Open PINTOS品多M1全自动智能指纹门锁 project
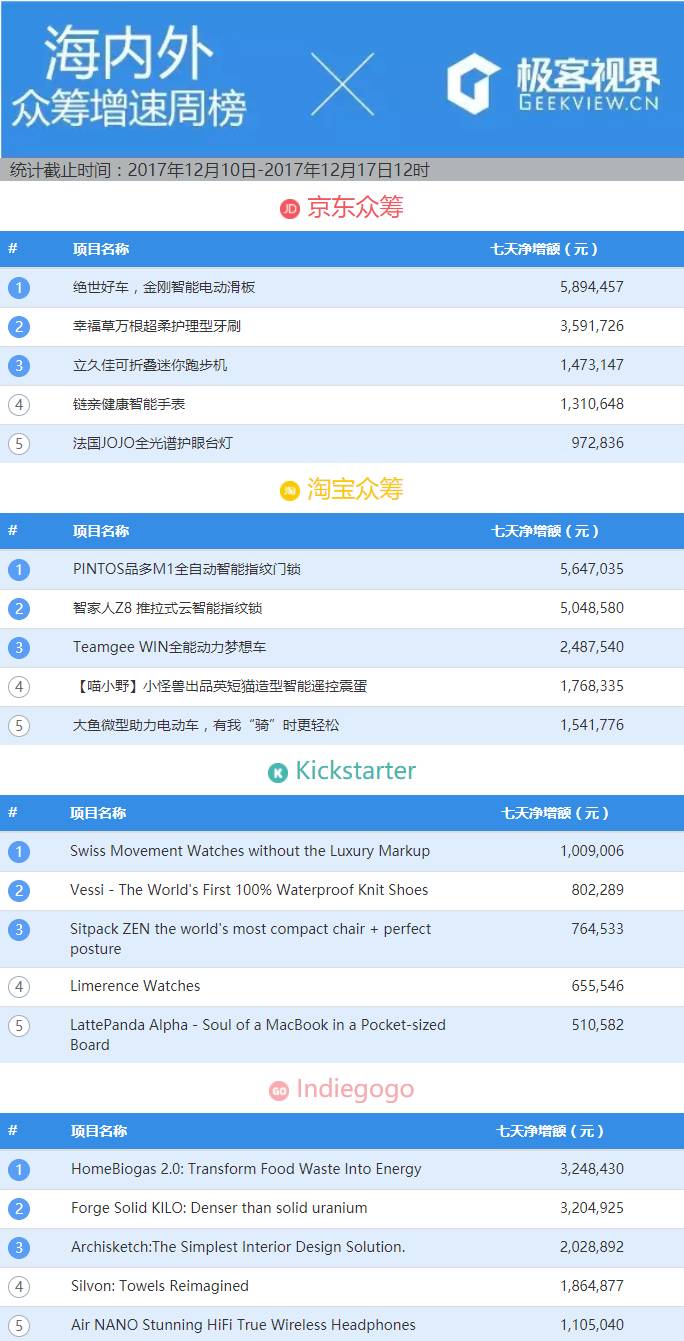Viewport: 684px width, 1341px height. pyautogui.click(x=187, y=569)
